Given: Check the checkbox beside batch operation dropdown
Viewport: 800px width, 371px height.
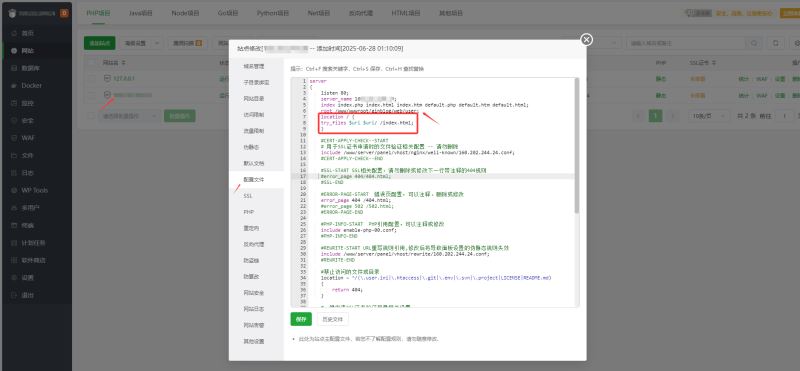Looking at the screenshot, I should pyautogui.click(x=91, y=116).
